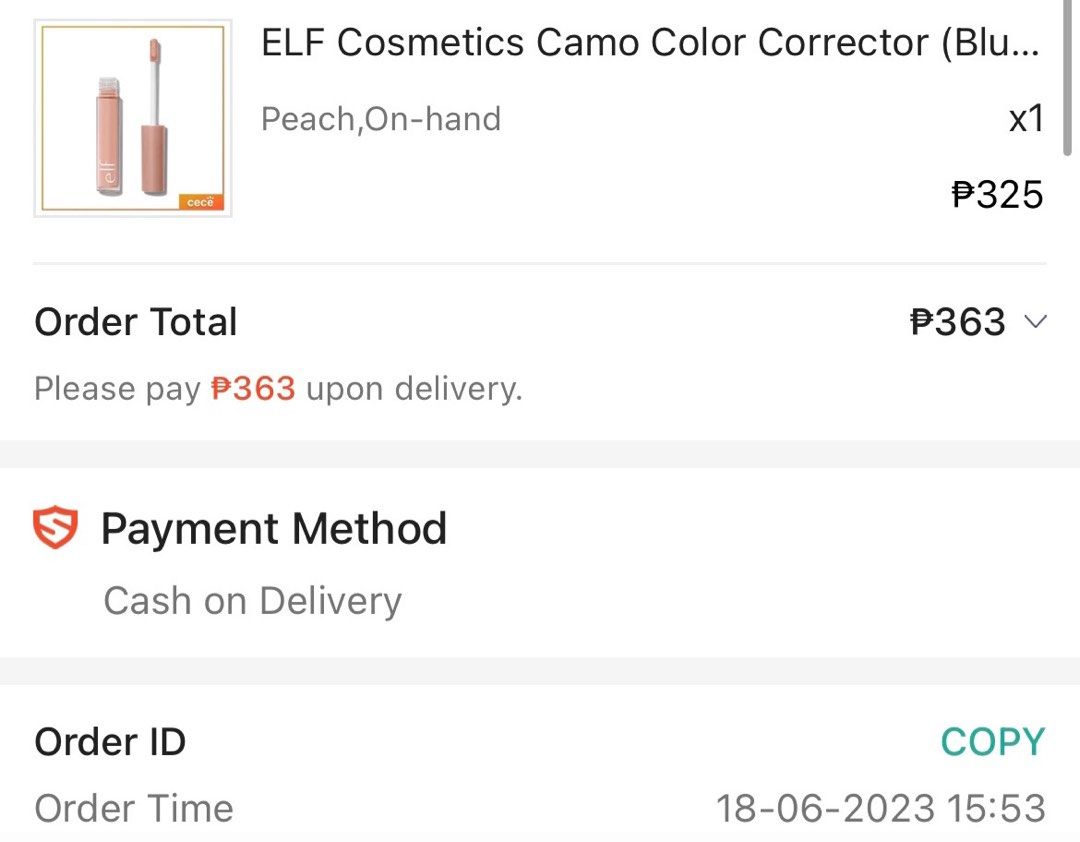Image resolution: width=1080 pixels, height=842 pixels.
Task: Click the red ₱363 payable amount
Action: pyautogui.click(x=252, y=388)
